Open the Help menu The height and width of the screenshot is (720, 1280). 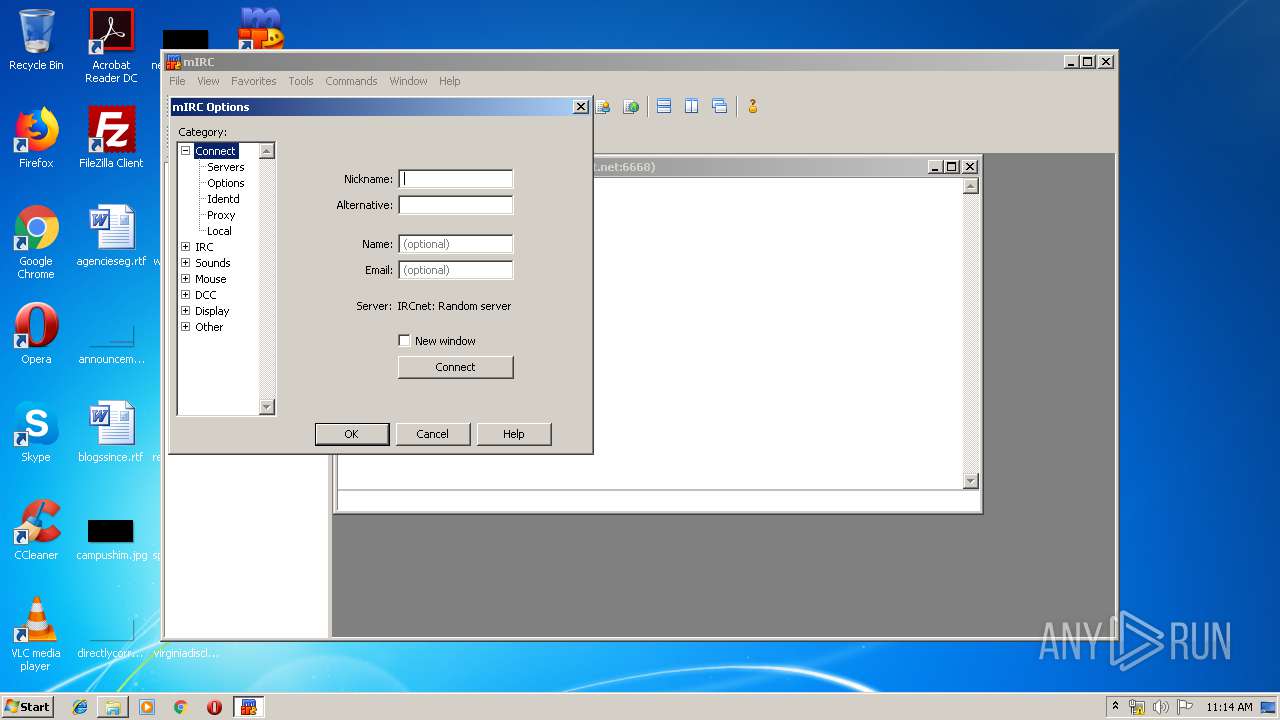pos(450,81)
